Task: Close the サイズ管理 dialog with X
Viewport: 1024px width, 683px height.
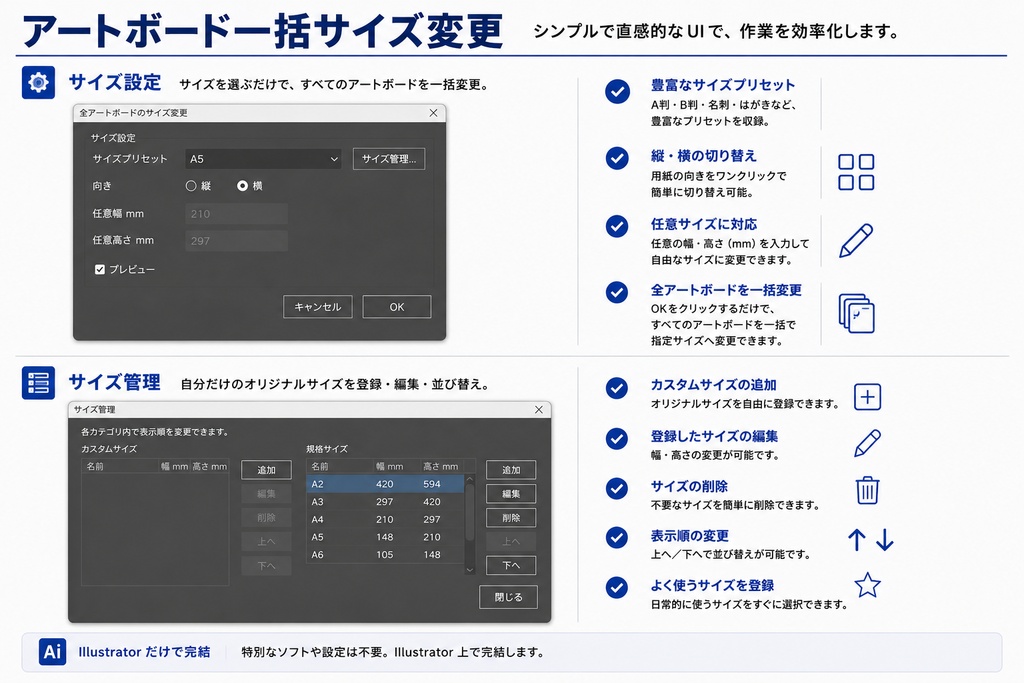Action: click(x=539, y=409)
